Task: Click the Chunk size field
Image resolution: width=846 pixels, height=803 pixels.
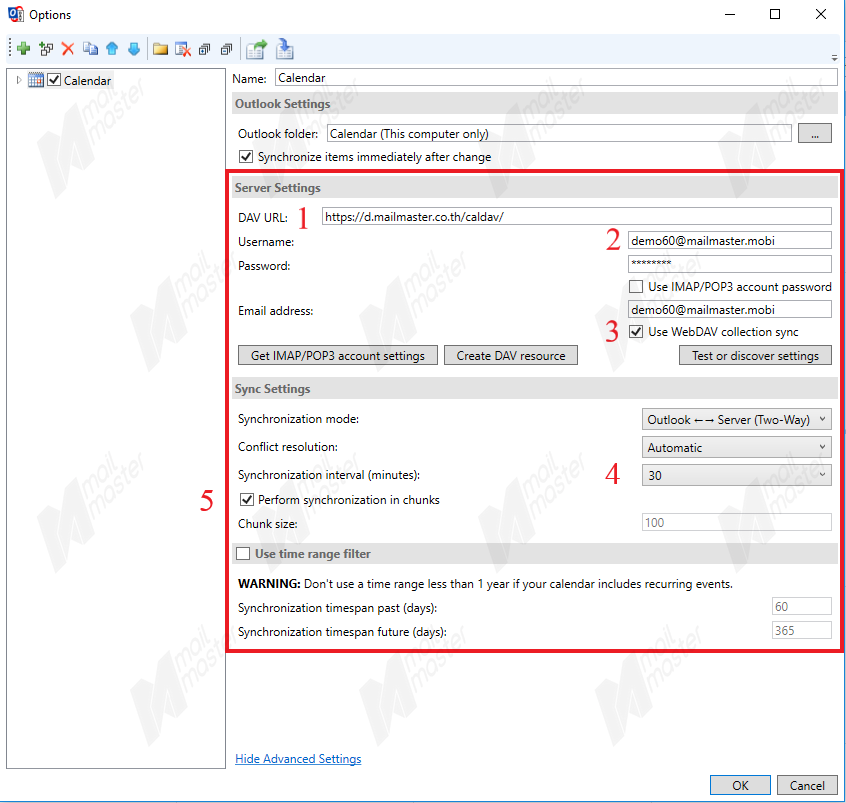Action: click(736, 522)
